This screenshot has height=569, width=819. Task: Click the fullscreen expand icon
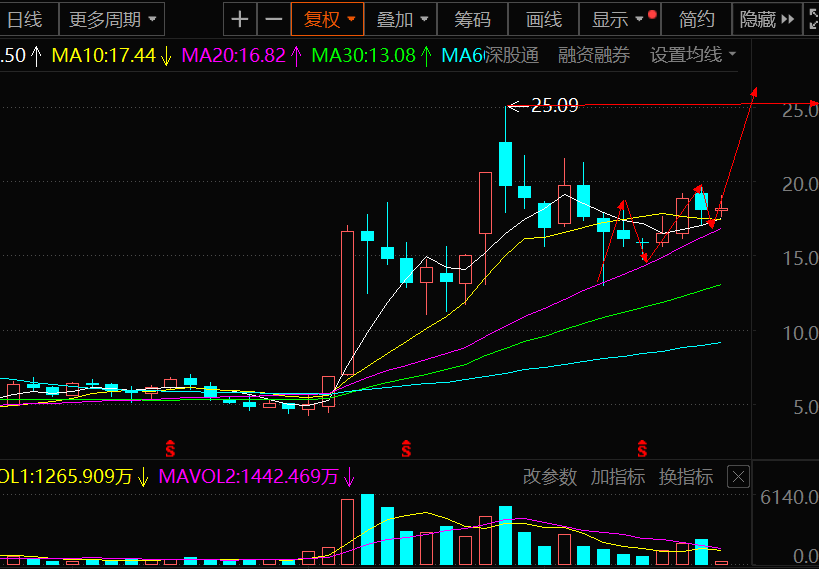[813, 20]
